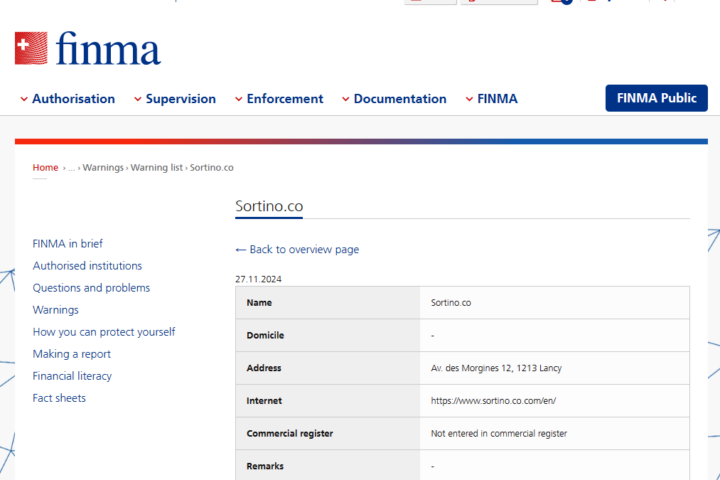720x480 pixels.
Task: Open Warning list breadcrumb
Action: coord(157,168)
